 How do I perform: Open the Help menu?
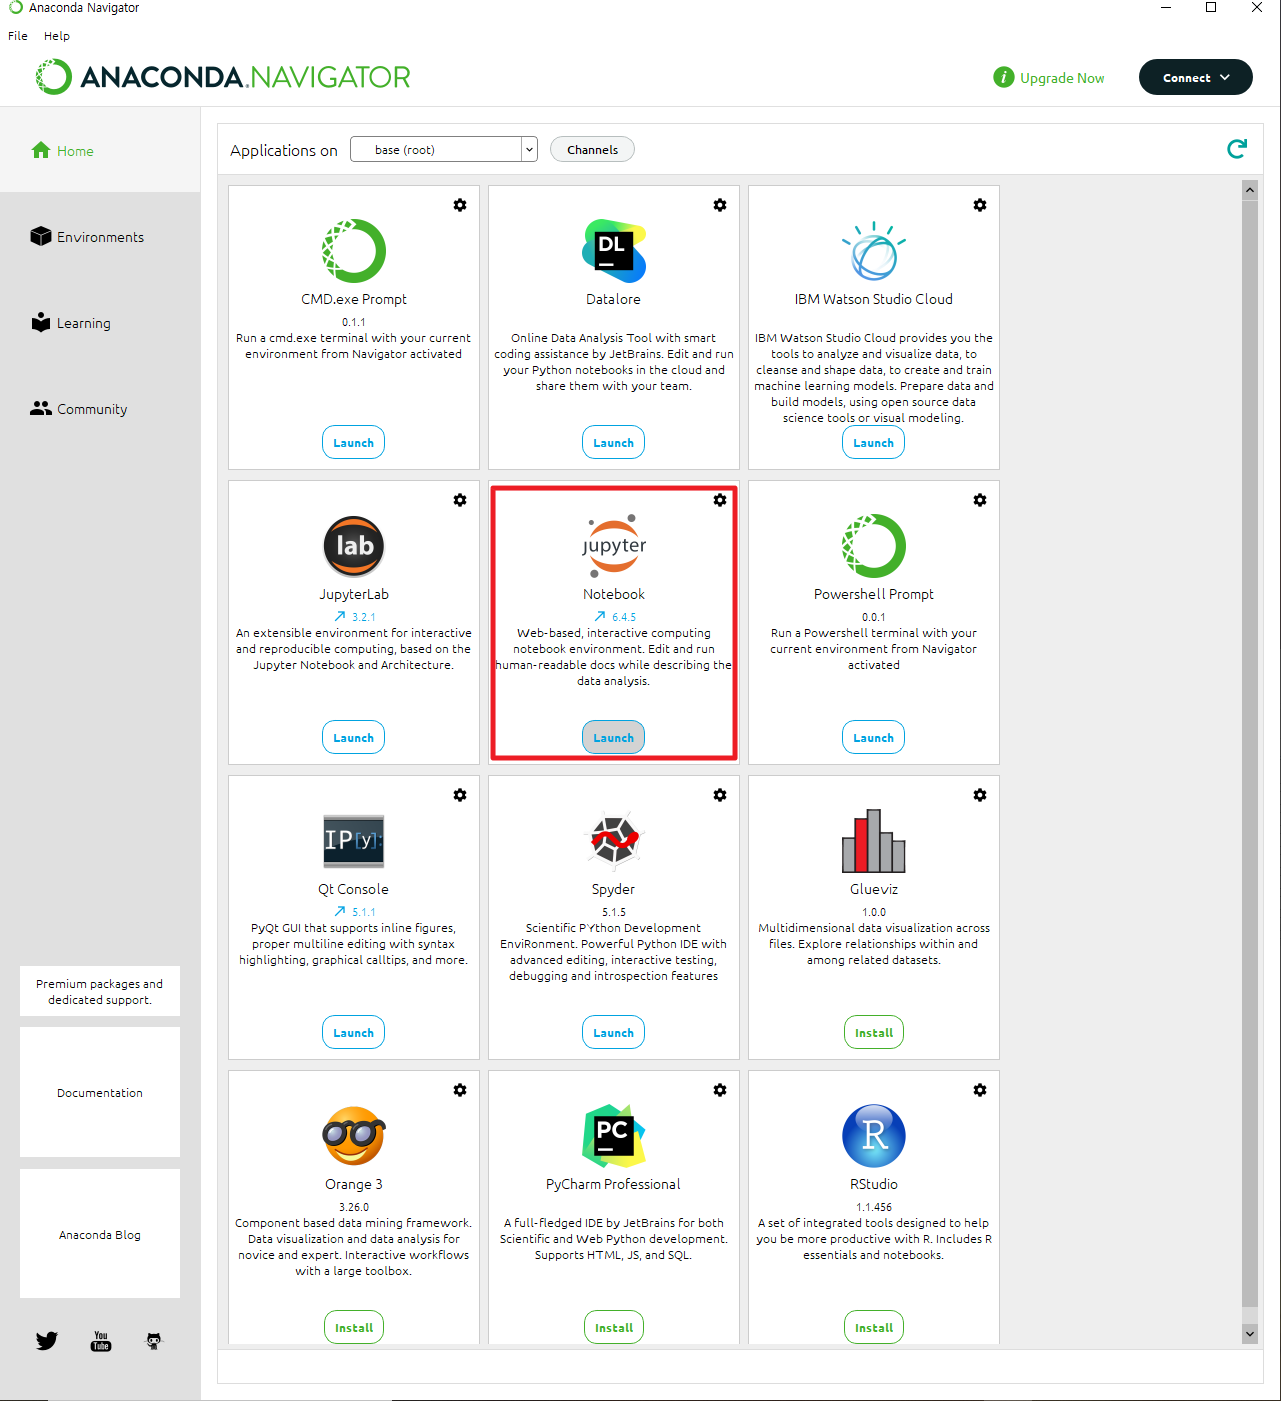57,36
